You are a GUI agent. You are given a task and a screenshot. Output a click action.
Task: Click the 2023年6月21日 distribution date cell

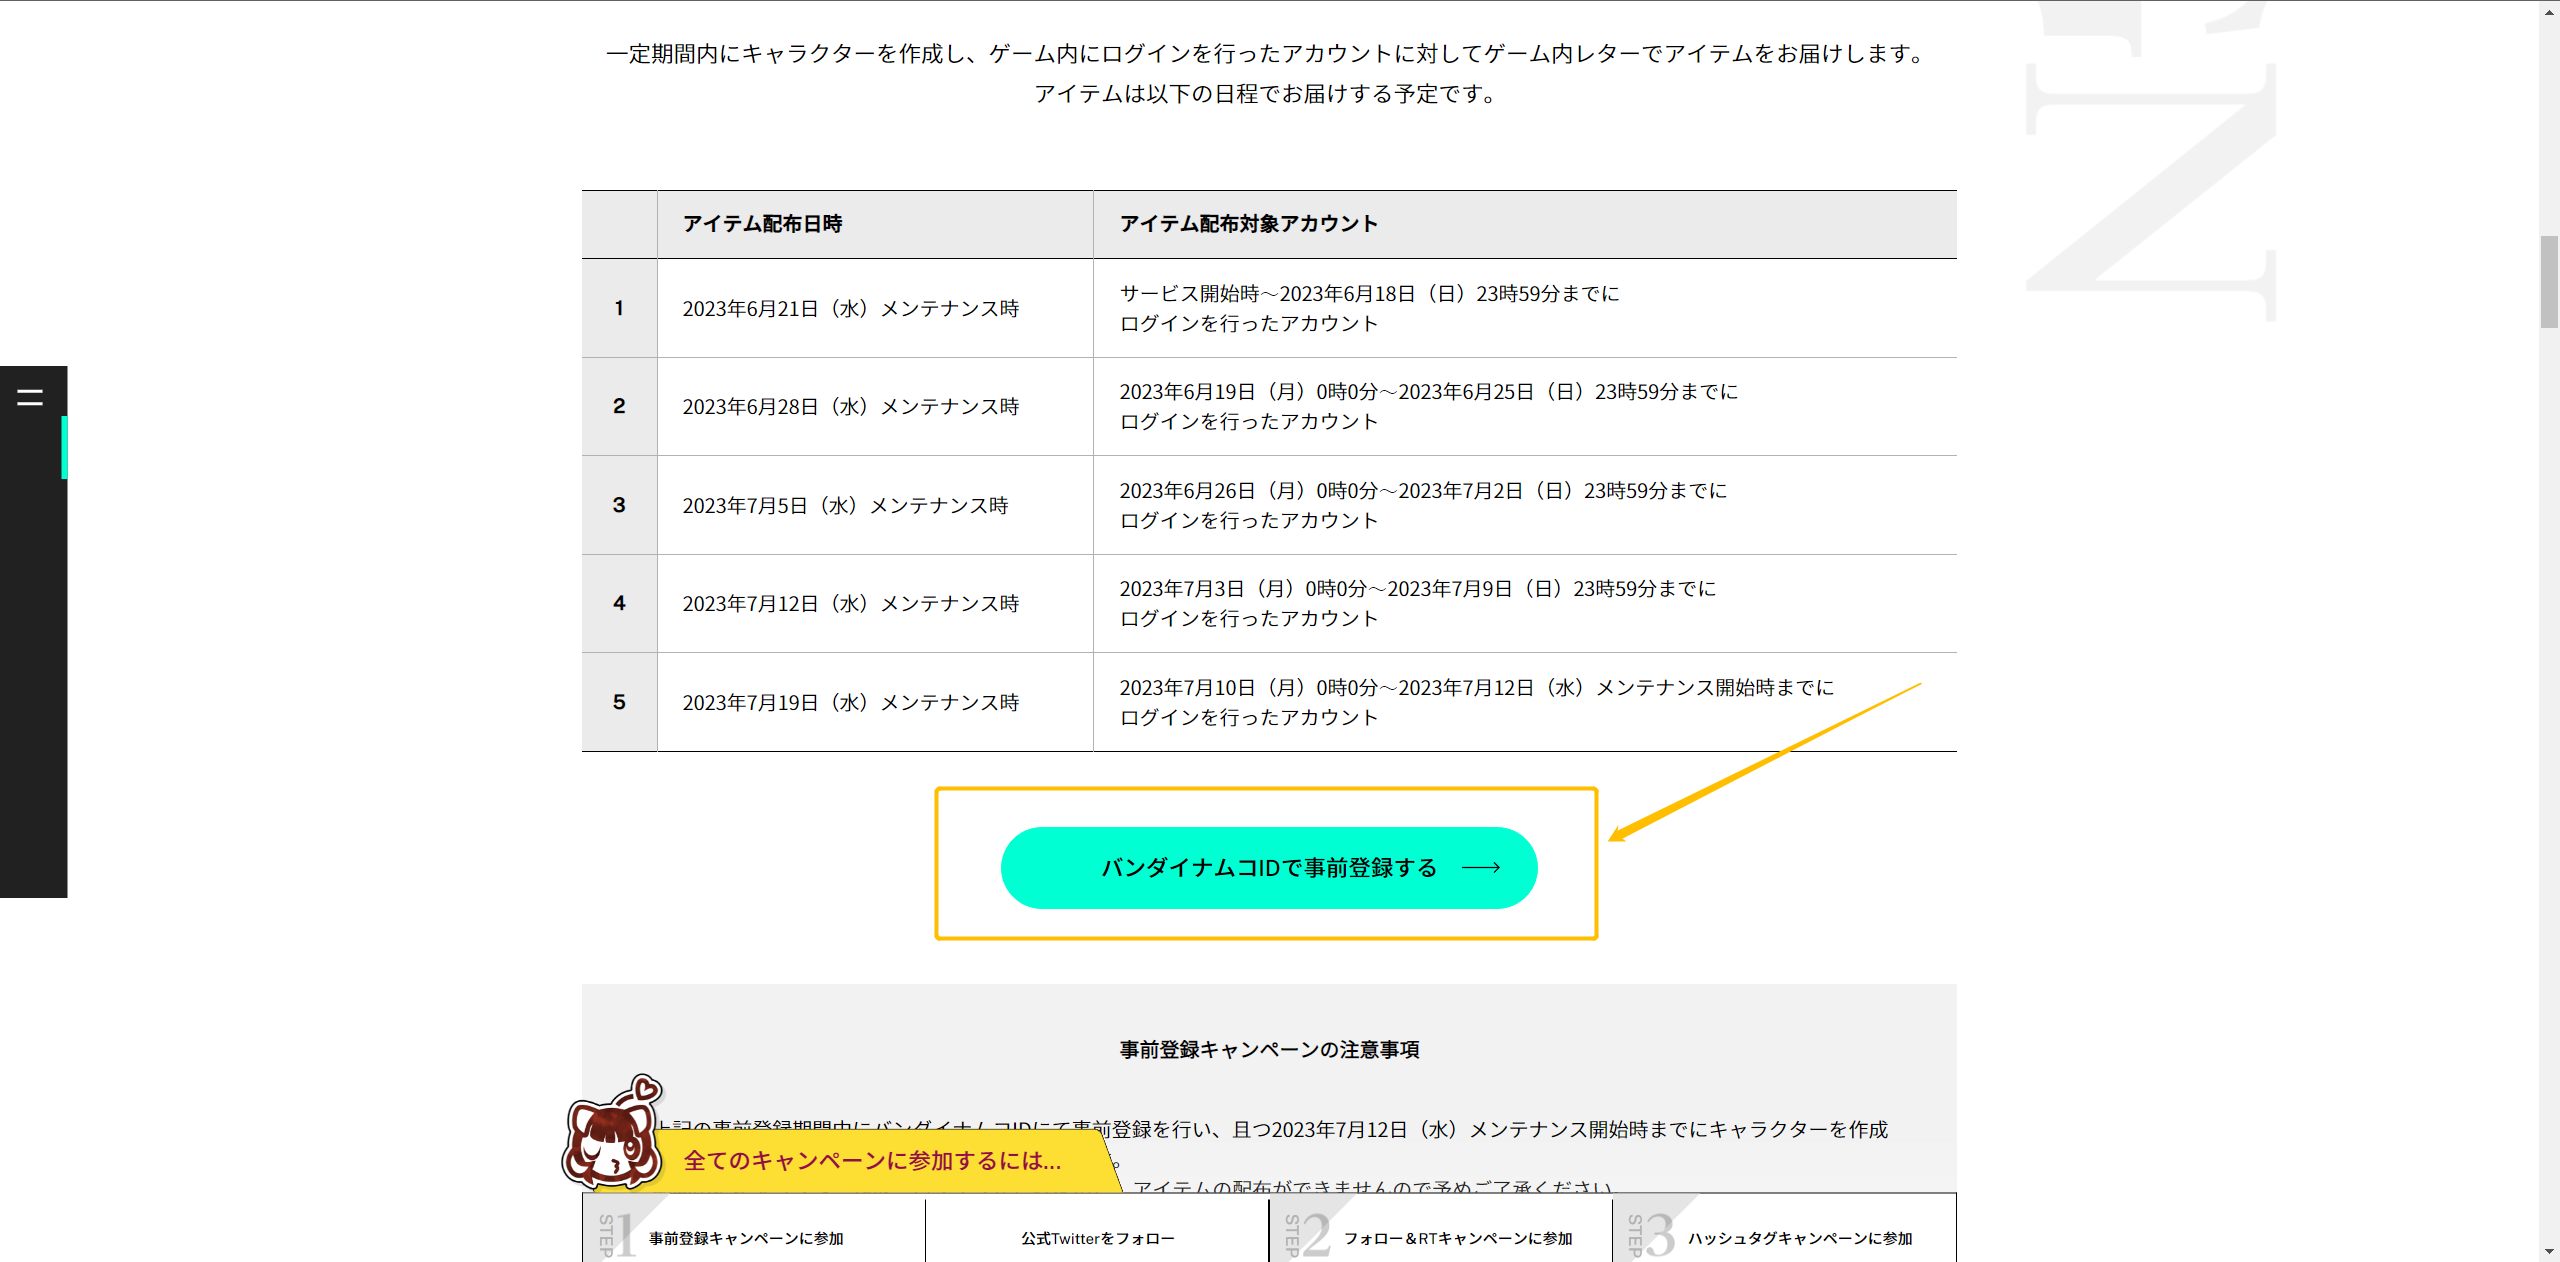[x=850, y=309]
